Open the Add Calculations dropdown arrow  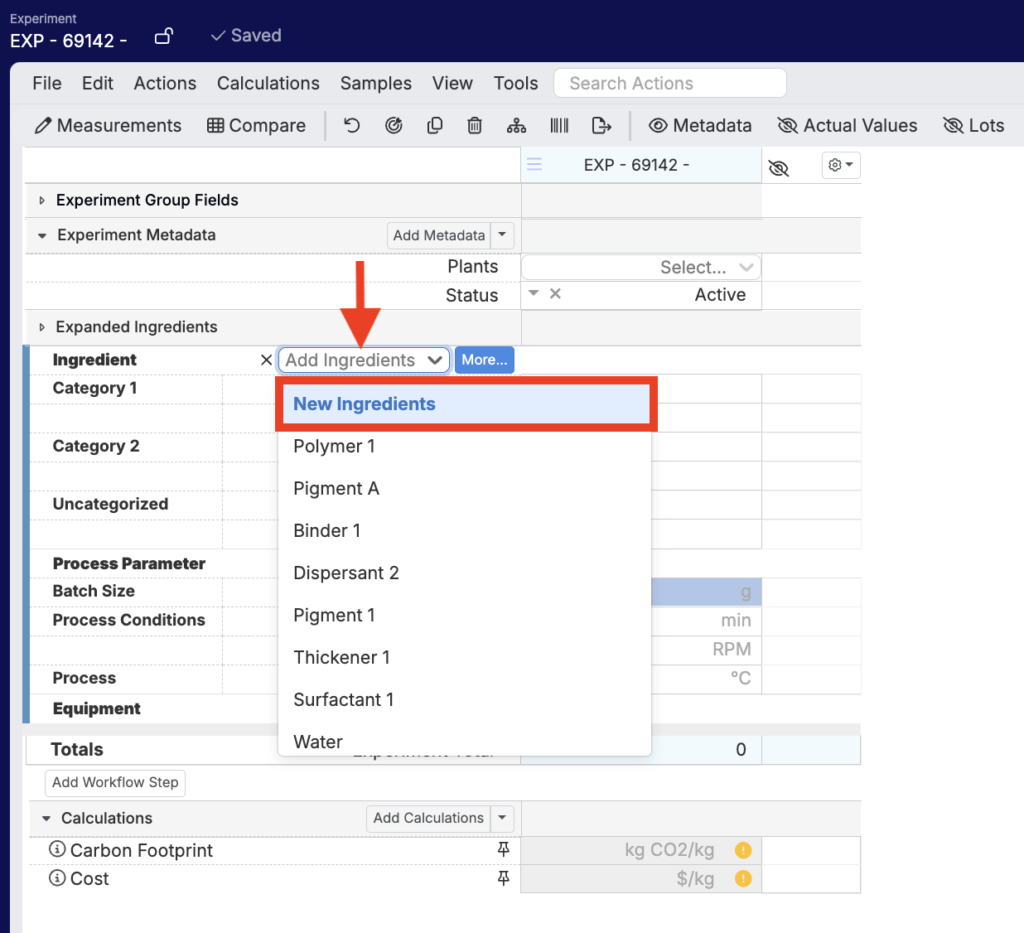click(x=502, y=817)
